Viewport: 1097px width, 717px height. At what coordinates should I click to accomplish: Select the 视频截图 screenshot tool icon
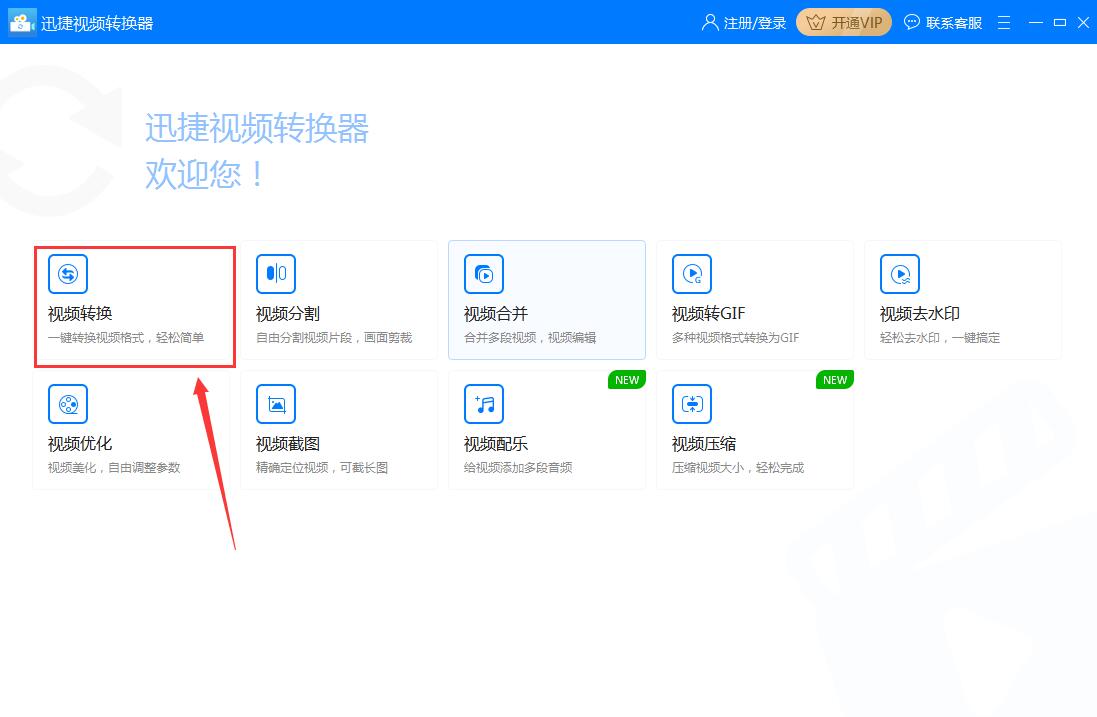[x=275, y=403]
